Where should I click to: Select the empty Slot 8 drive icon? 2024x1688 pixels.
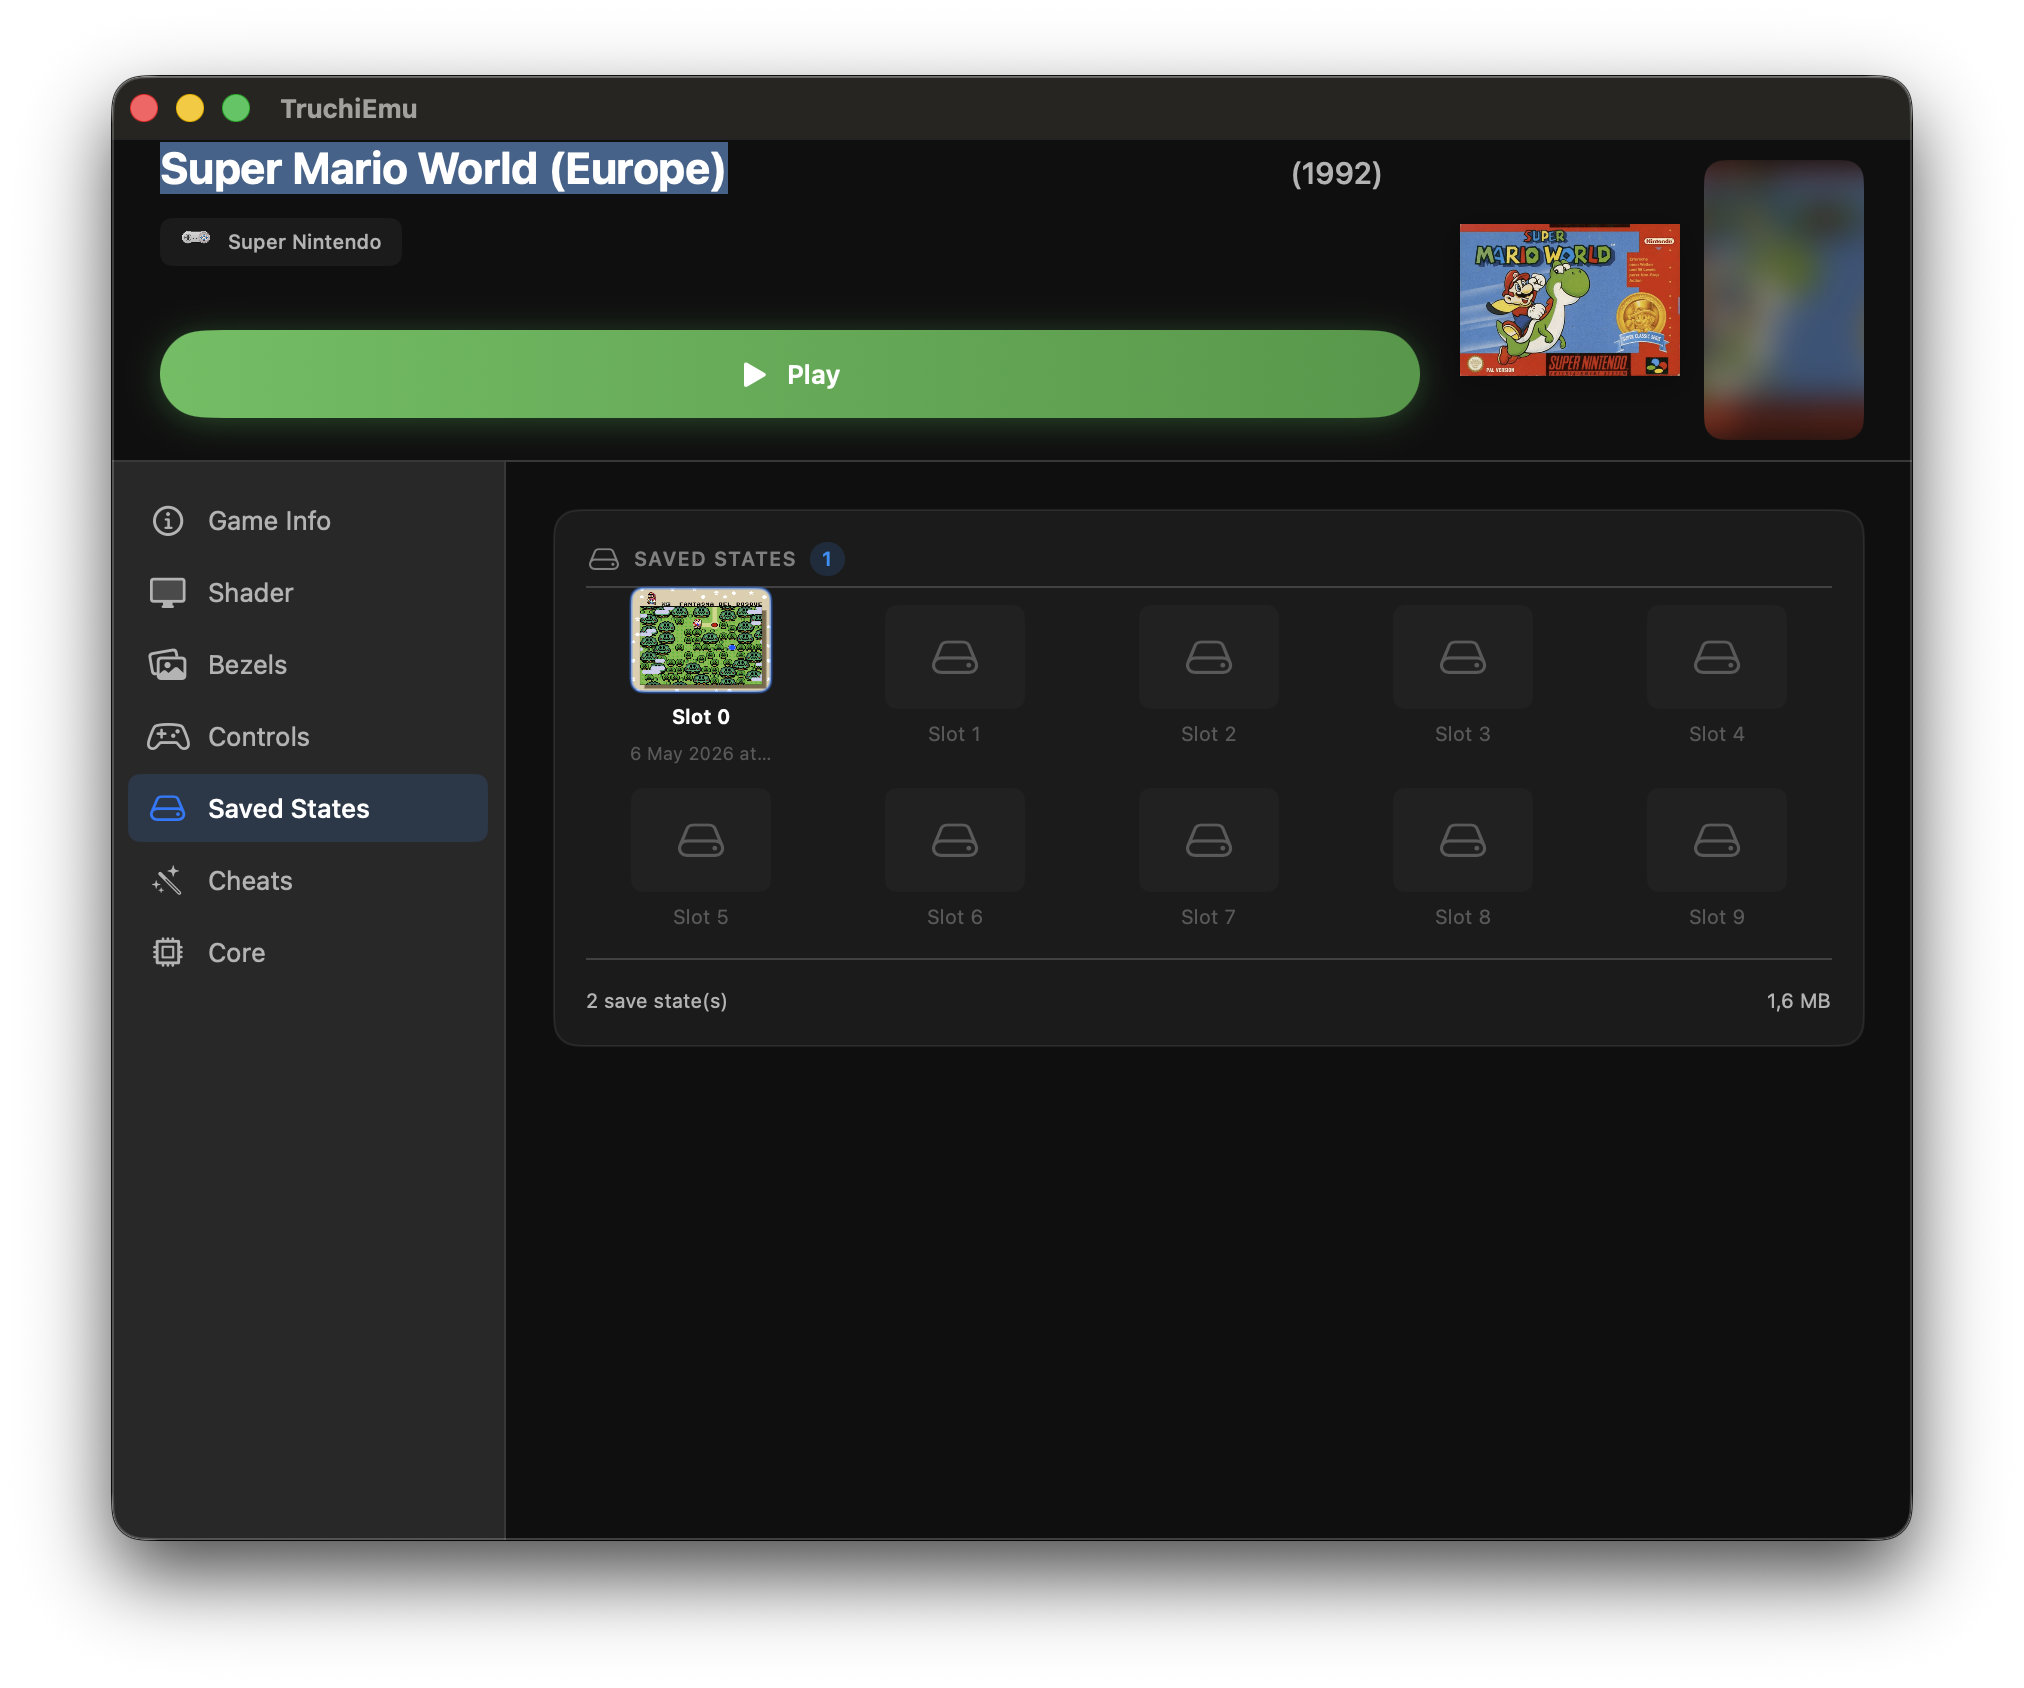tap(1463, 841)
